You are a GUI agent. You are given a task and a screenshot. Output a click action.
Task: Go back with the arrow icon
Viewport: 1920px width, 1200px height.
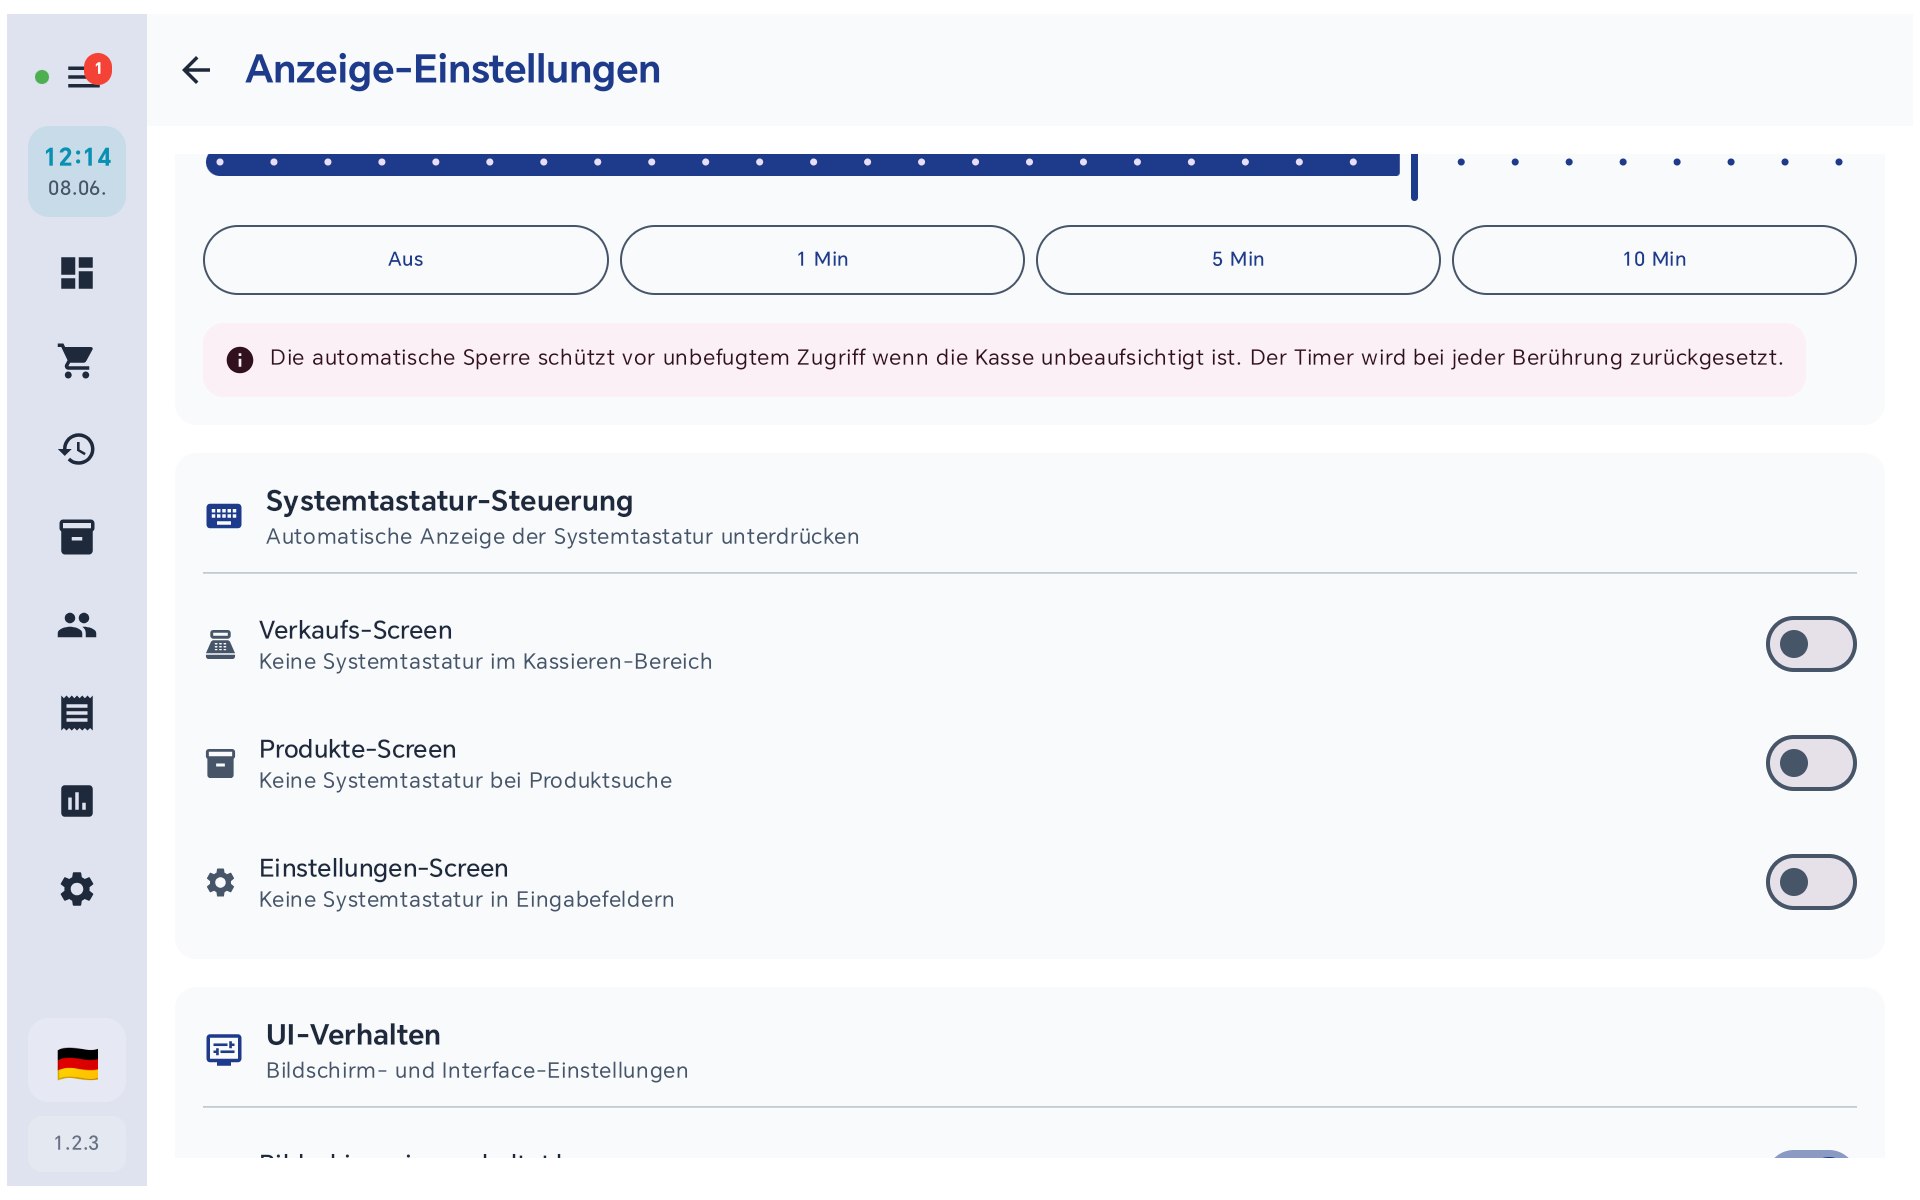pos(196,70)
